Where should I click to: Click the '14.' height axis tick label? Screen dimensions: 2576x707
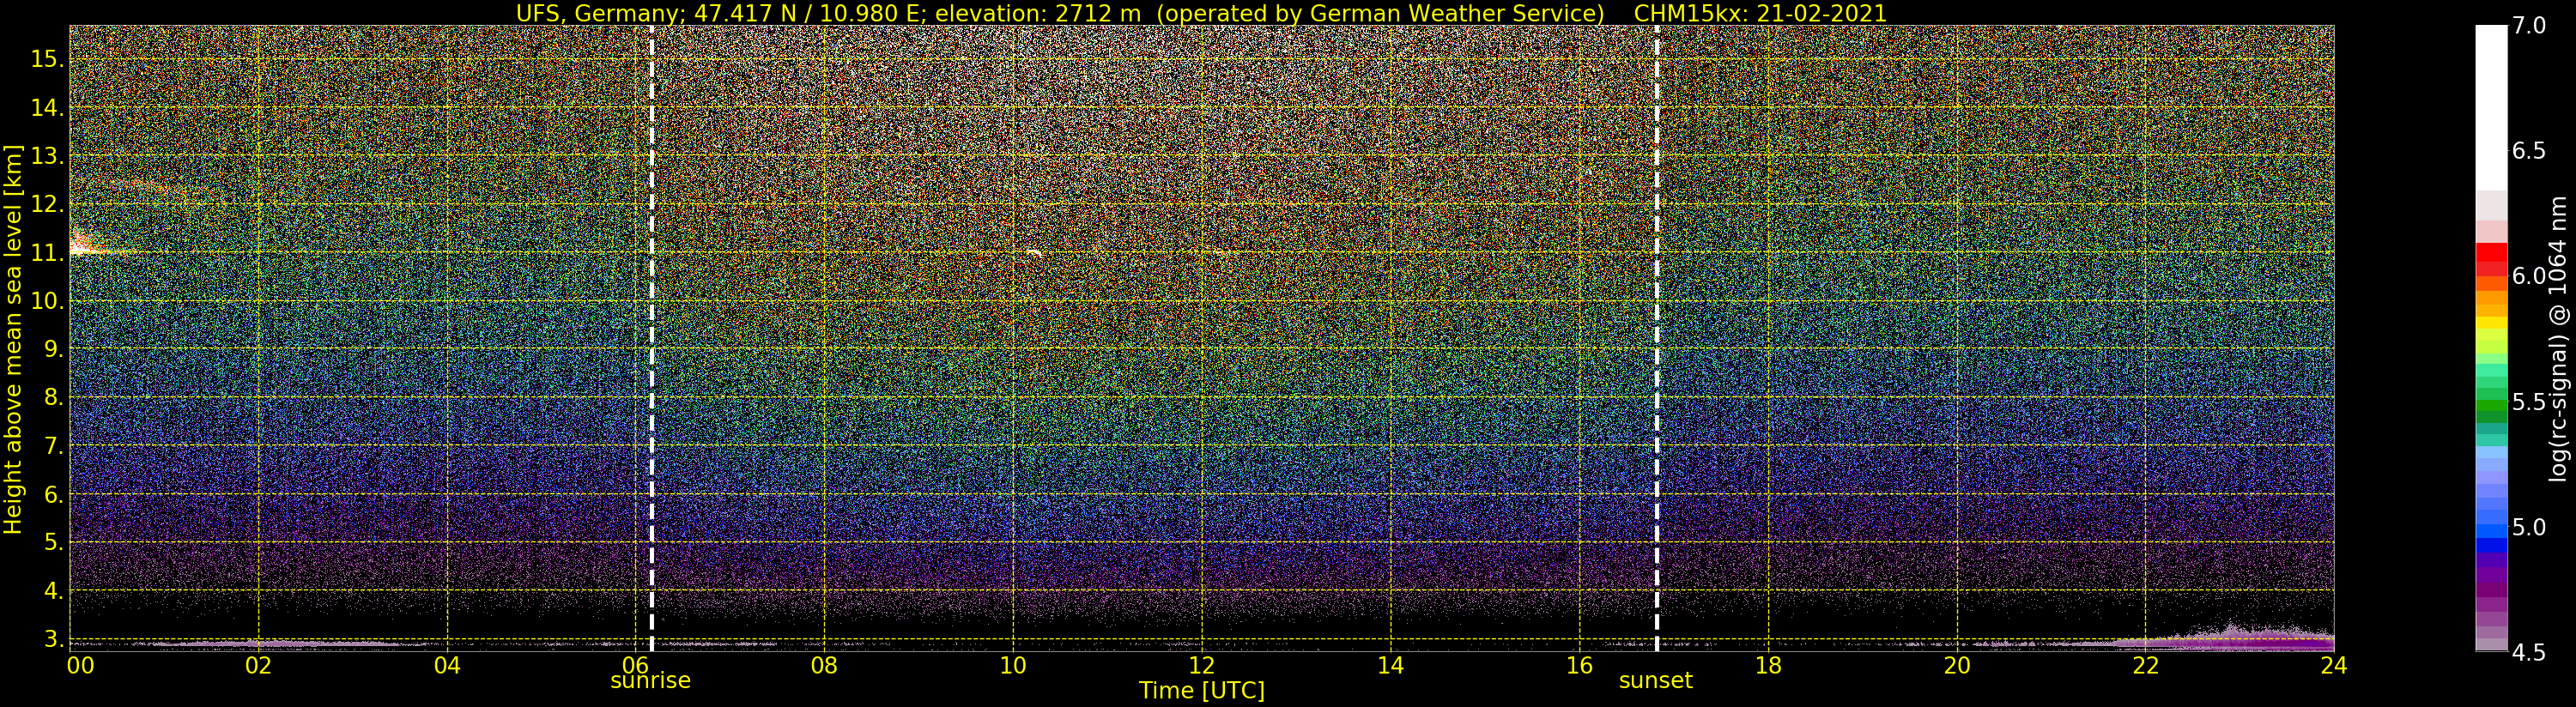47,108
